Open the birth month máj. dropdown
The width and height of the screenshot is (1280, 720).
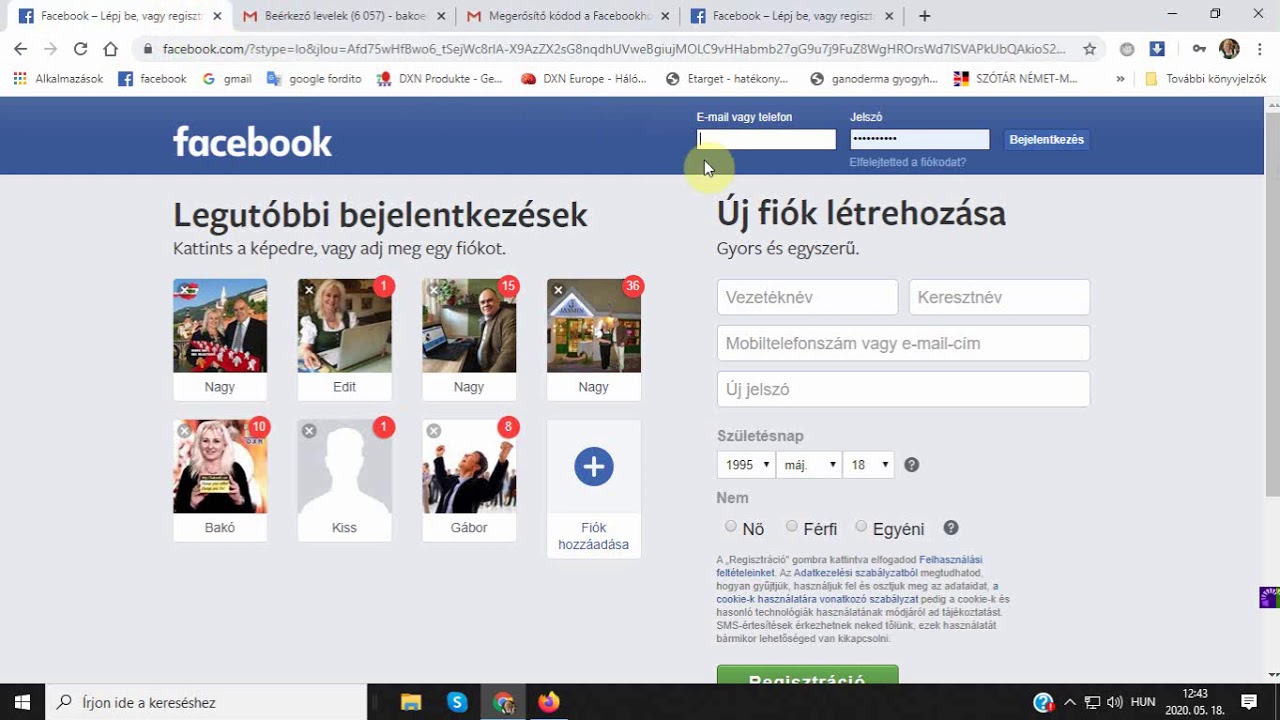[809, 465]
